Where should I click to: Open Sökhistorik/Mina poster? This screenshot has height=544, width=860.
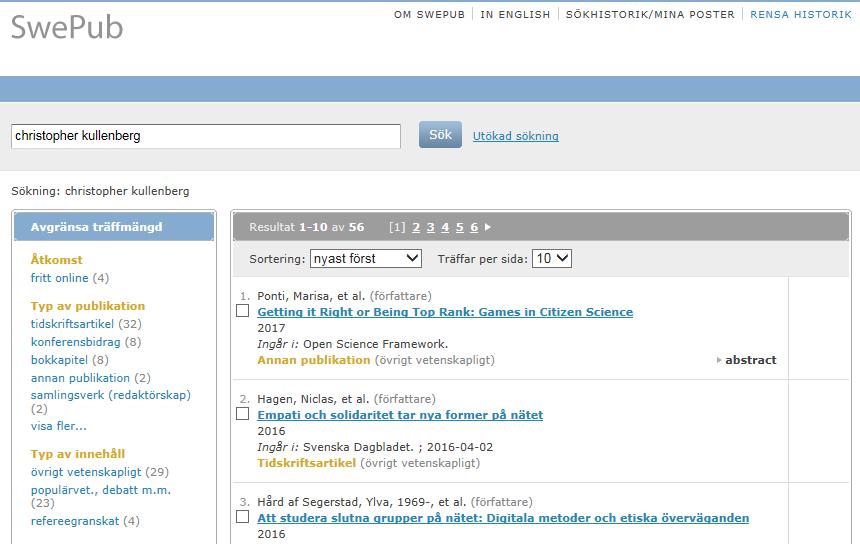coord(650,15)
